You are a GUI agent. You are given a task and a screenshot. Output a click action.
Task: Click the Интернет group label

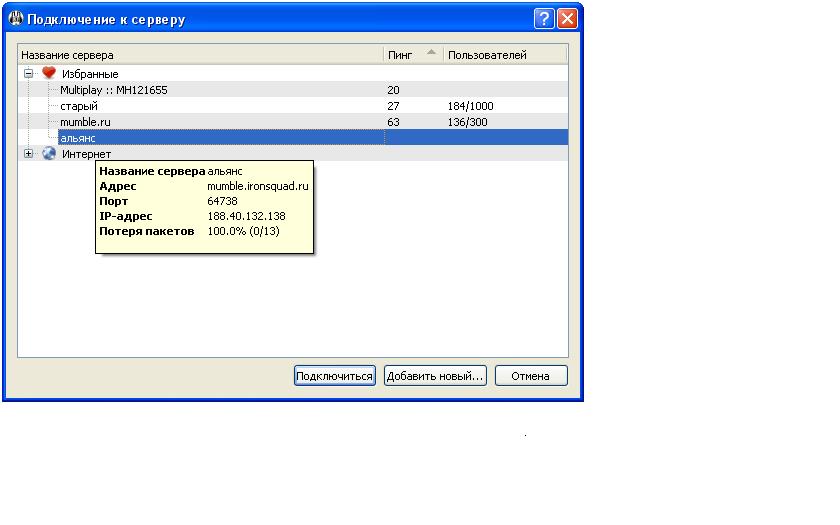86,154
